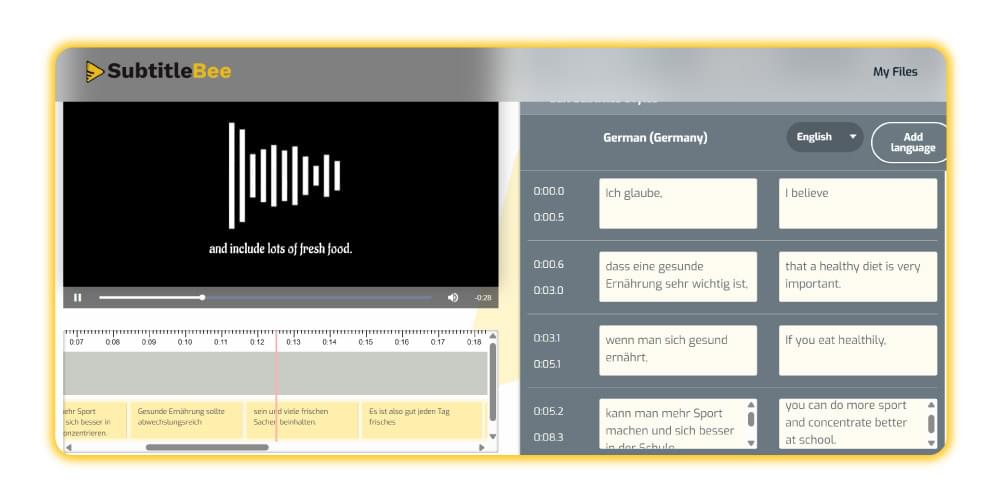1000x502 pixels.
Task: Edit the 'Ich glaube,' subtitle field
Action: tap(678, 203)
